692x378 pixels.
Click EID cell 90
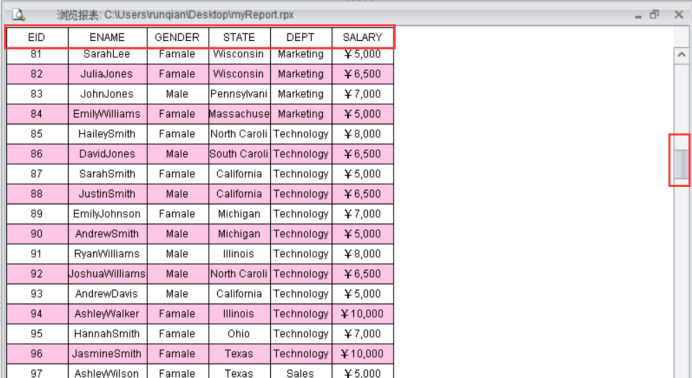[x=37, y=234]
